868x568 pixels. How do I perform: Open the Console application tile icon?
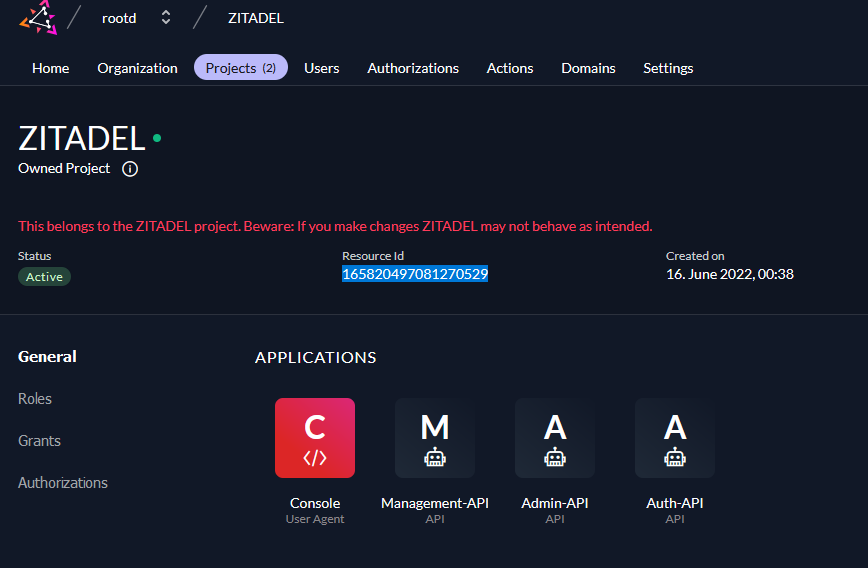315,438
